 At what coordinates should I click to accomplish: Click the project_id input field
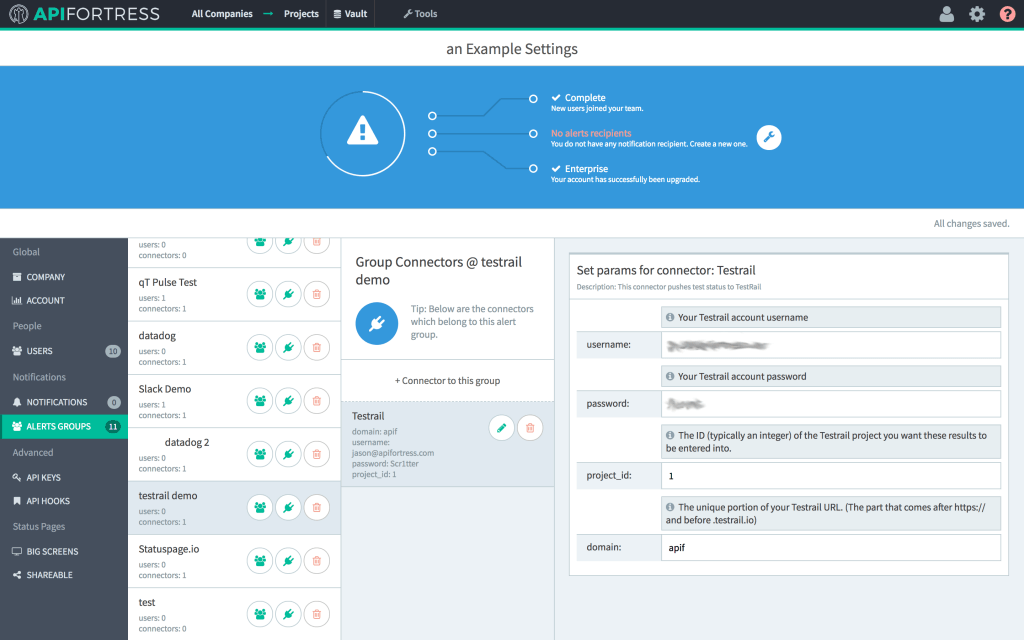click(x=830, y=476)
